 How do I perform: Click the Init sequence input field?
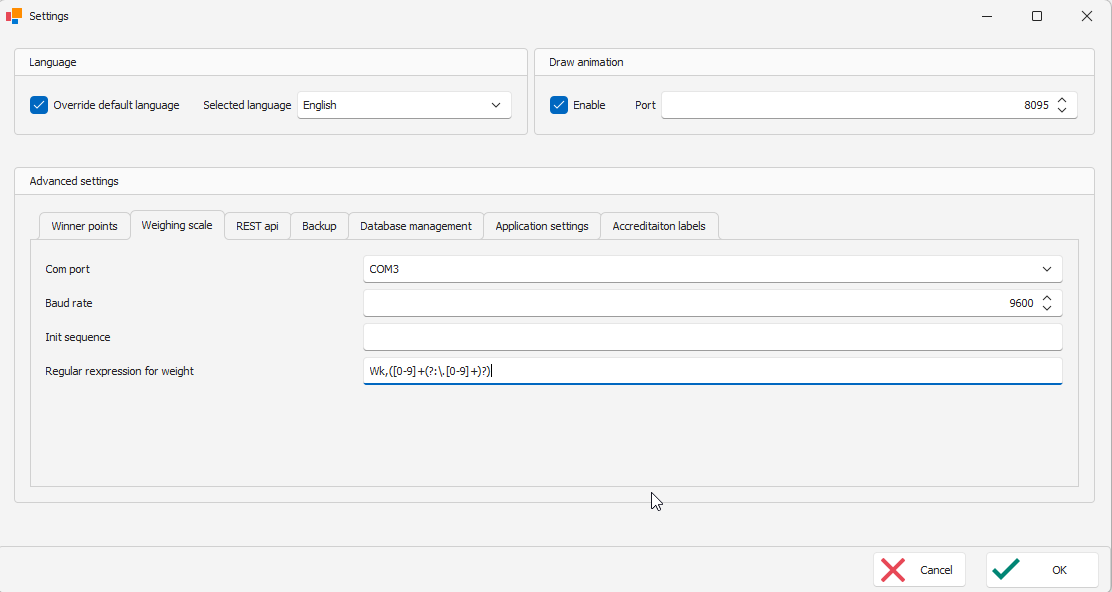pos(712,337)
